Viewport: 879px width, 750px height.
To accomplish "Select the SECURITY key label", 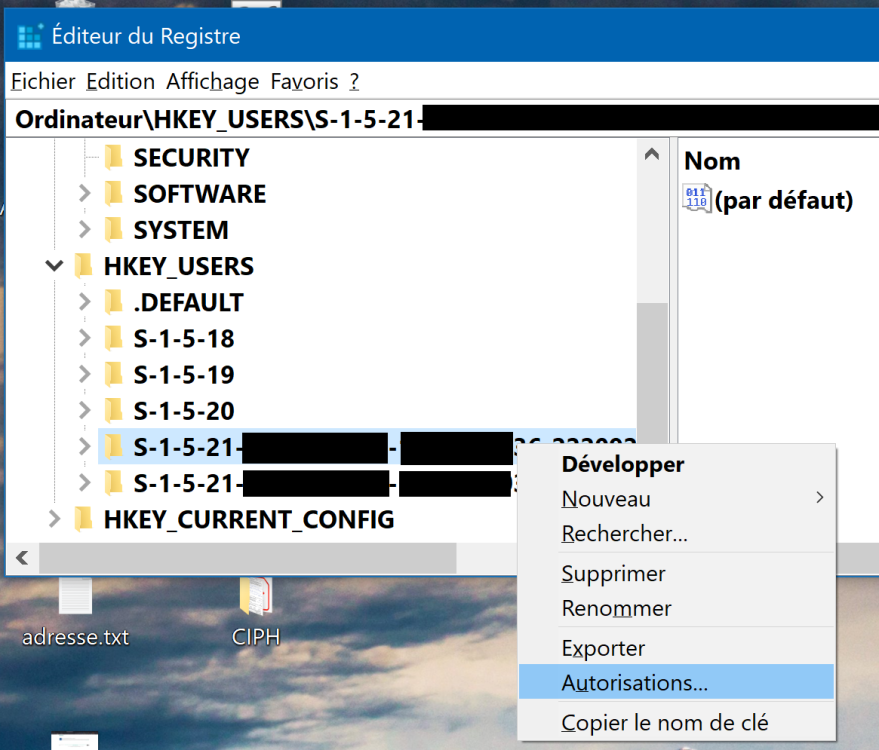I will [x=191, y=158].
